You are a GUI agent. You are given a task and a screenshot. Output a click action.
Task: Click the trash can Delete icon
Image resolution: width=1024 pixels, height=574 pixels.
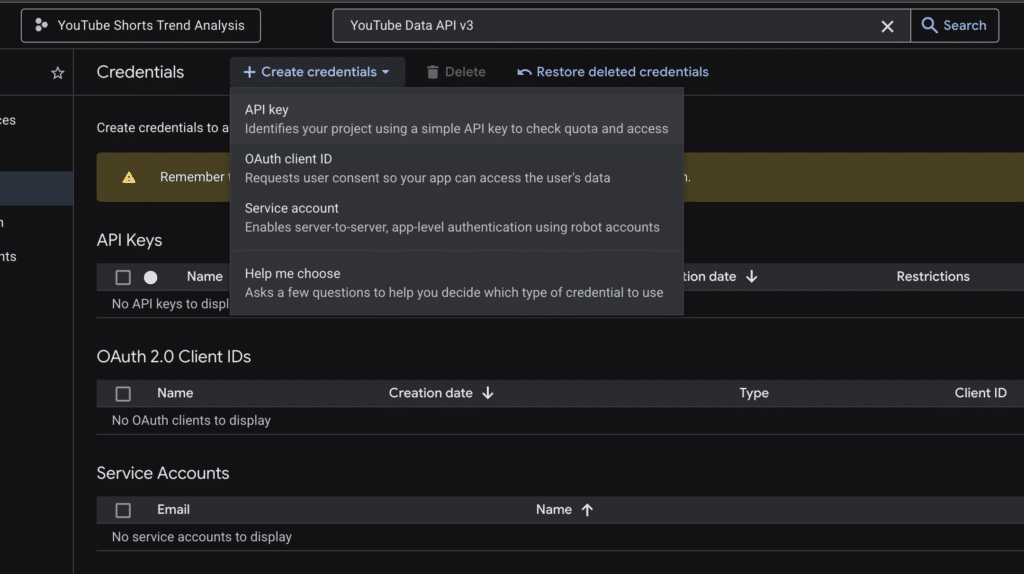pos(432,72)
